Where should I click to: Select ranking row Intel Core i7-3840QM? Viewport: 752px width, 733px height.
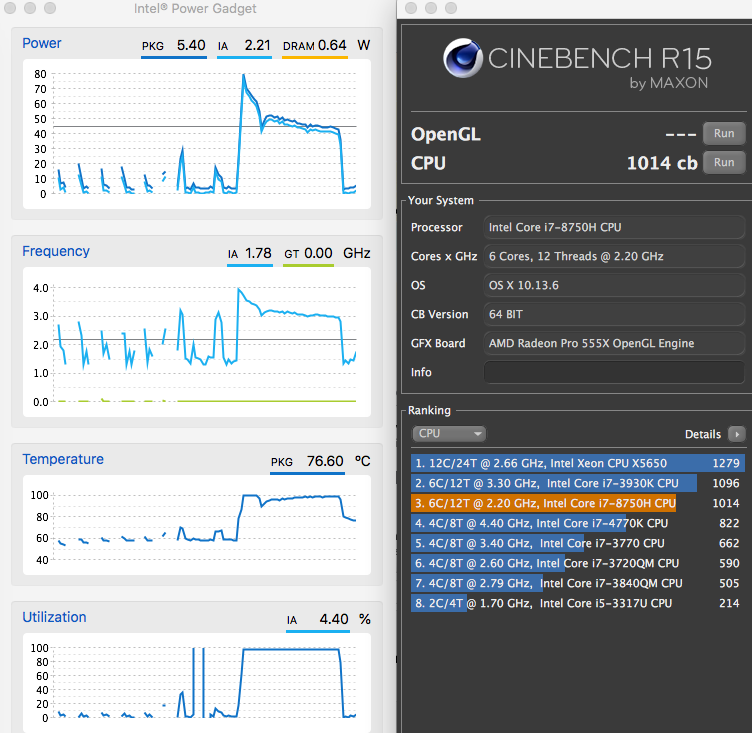click(x=577, y=583)
